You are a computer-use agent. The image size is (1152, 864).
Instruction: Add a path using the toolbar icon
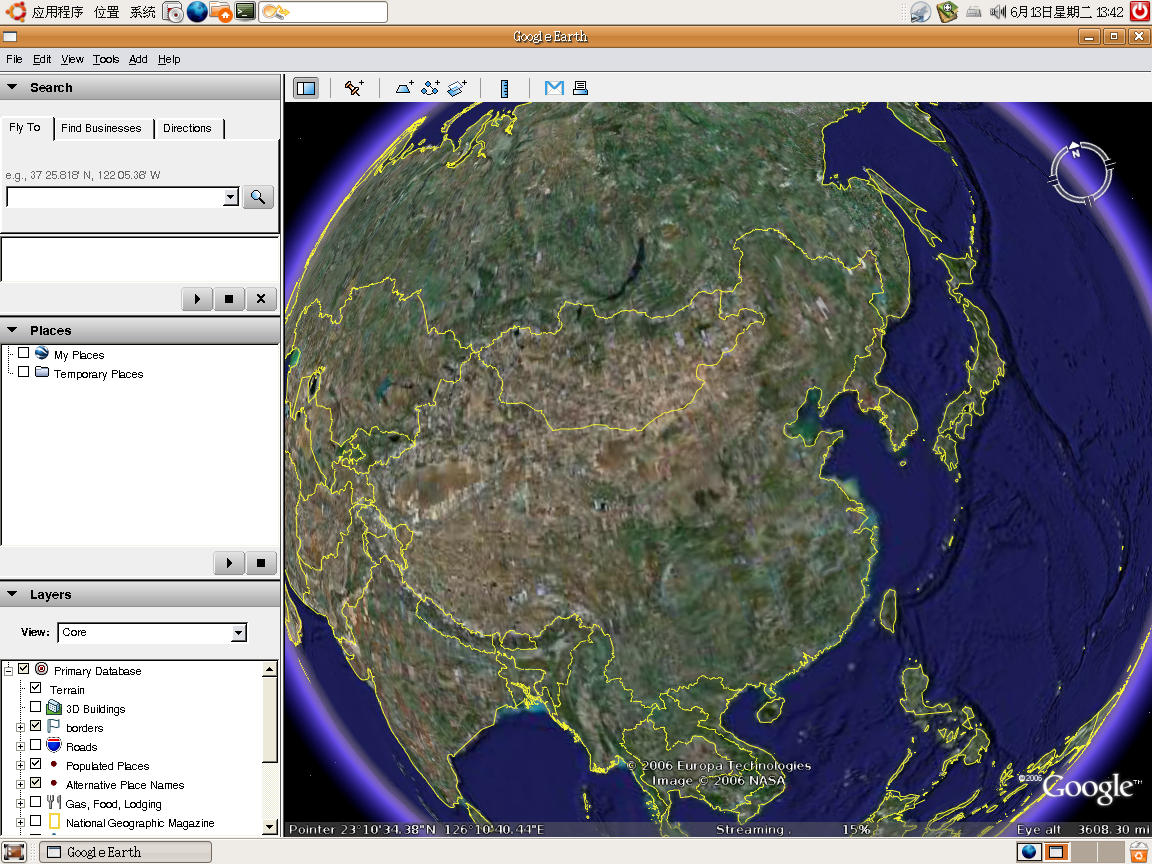pos(431,88)
